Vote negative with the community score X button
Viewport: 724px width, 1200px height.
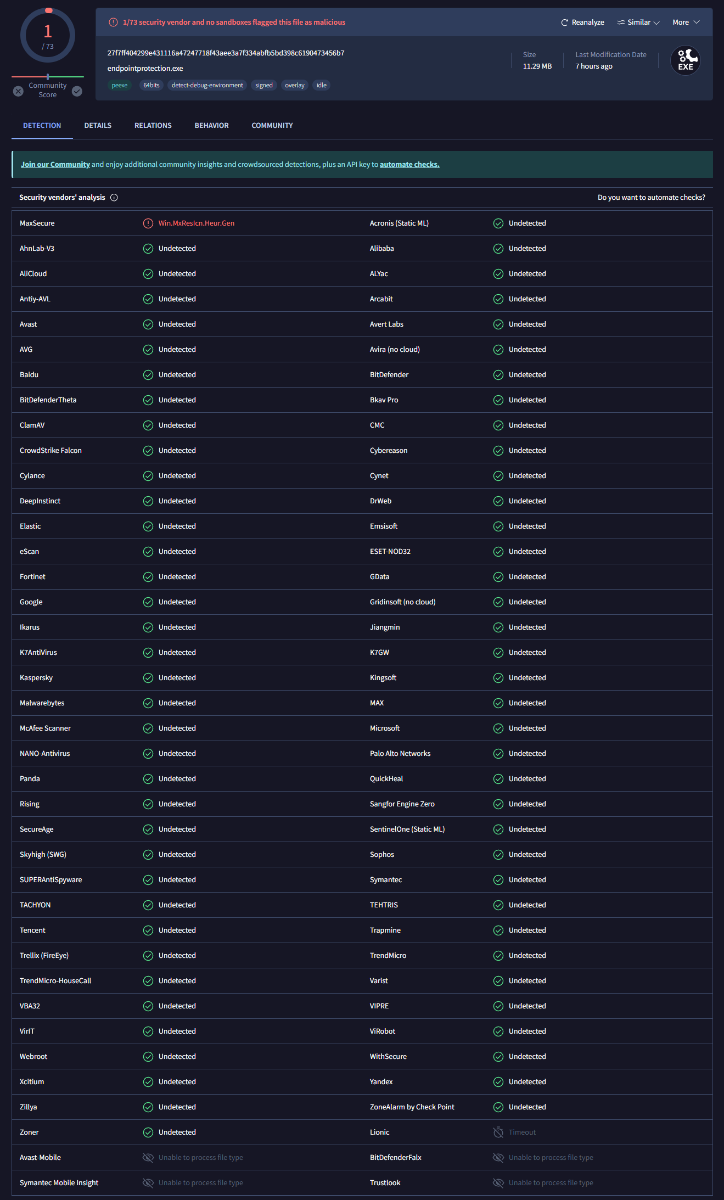coord(18,91)
